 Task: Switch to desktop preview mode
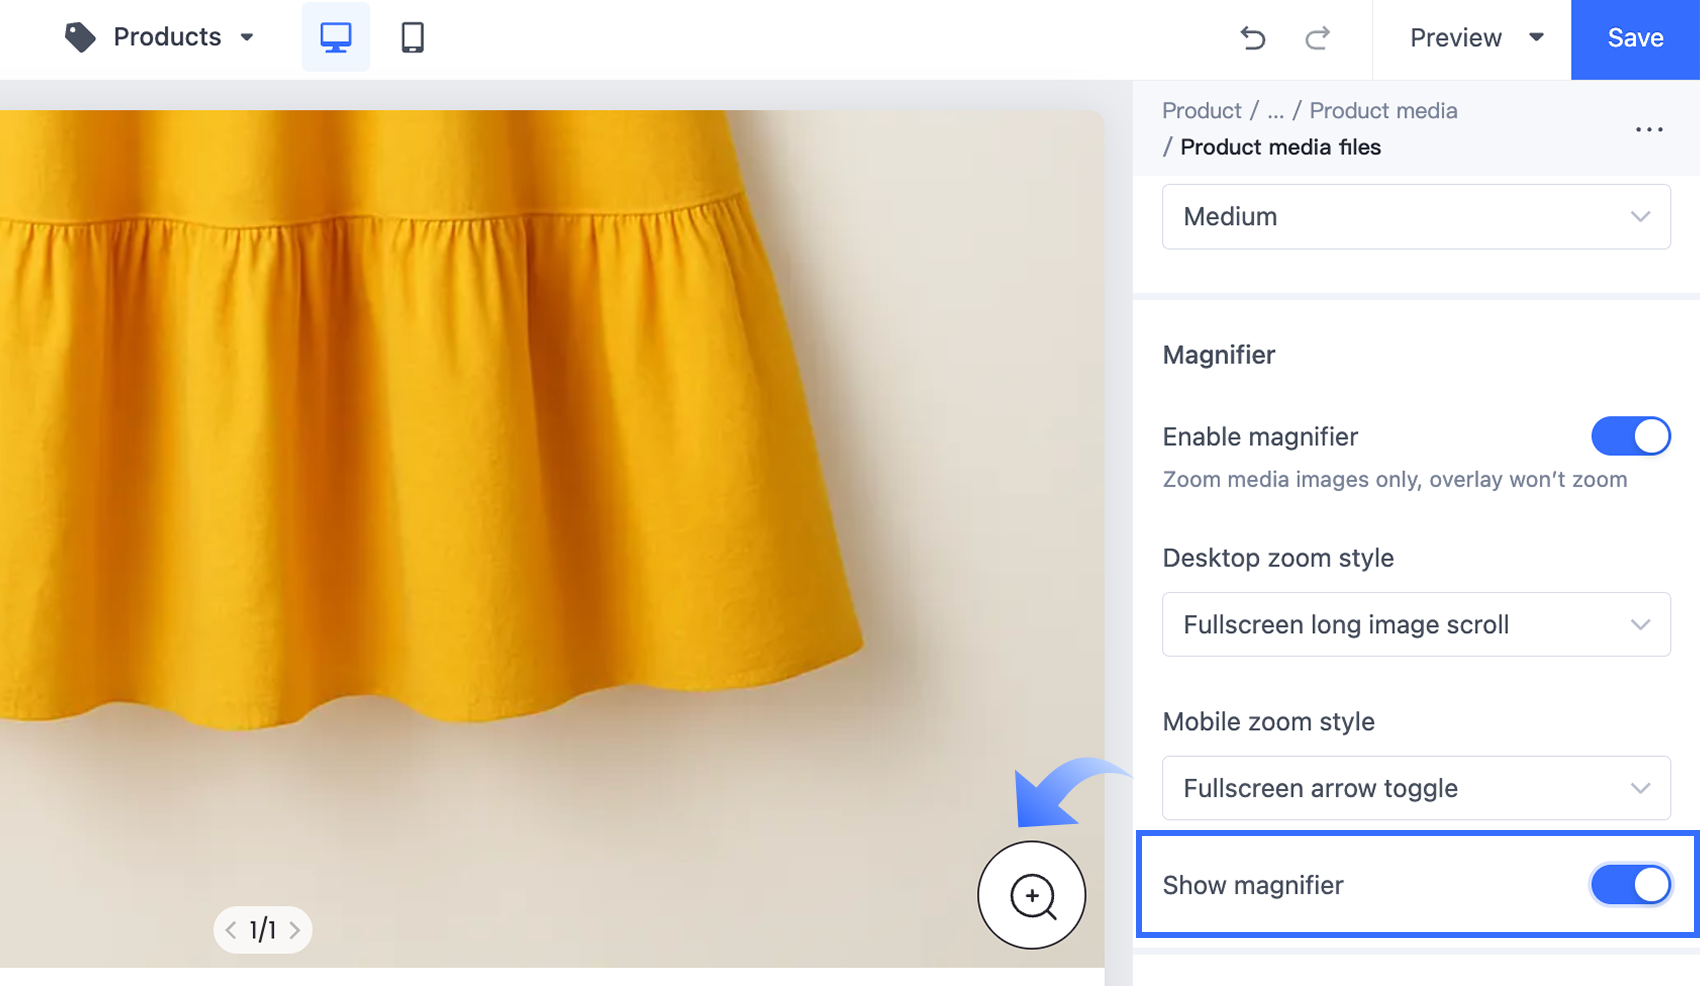(x=335, y=37)
